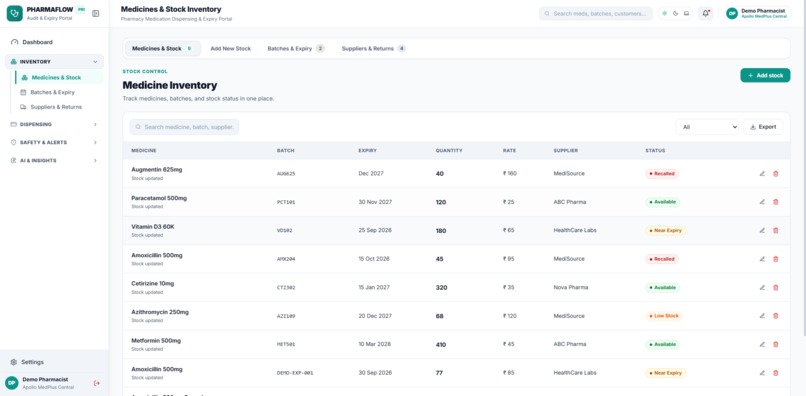Delete the Azithromycin 250mg row
Screen dimensions: 806x396
point(776,316)
